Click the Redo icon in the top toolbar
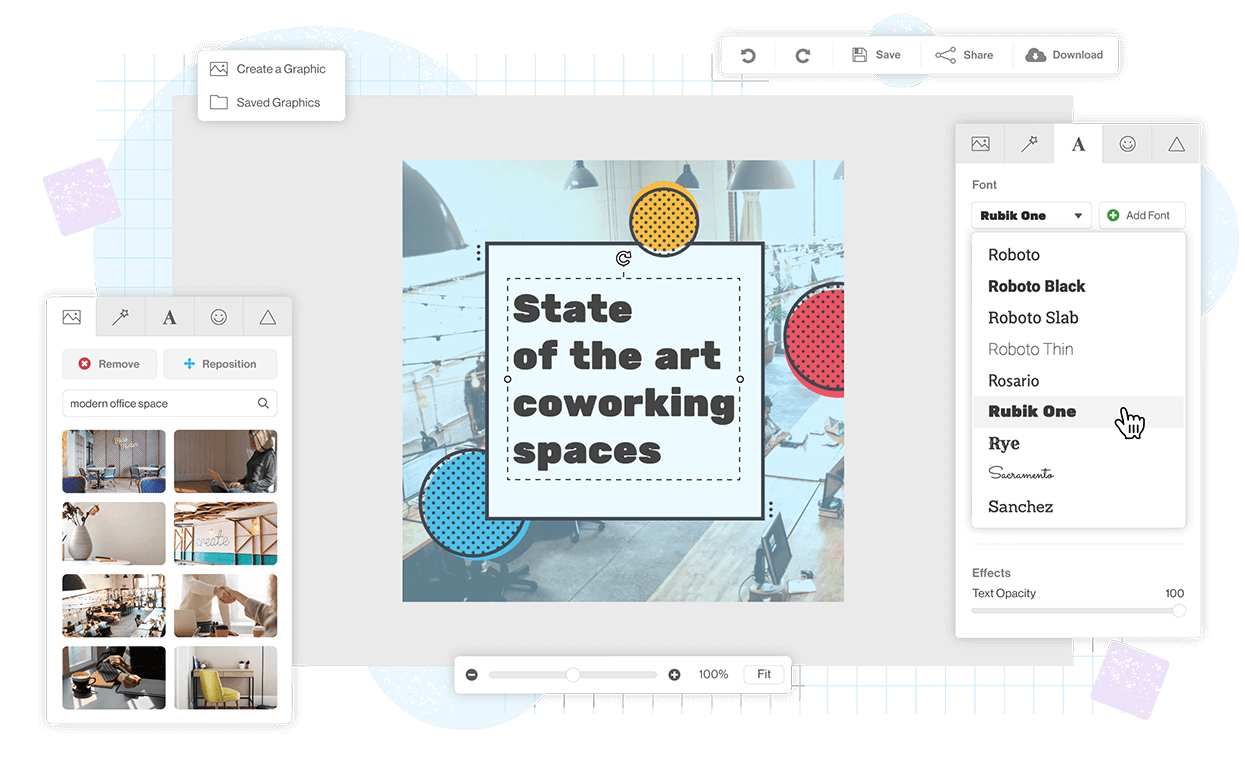This screenshot has width=1245, height=761. (803, 54)
